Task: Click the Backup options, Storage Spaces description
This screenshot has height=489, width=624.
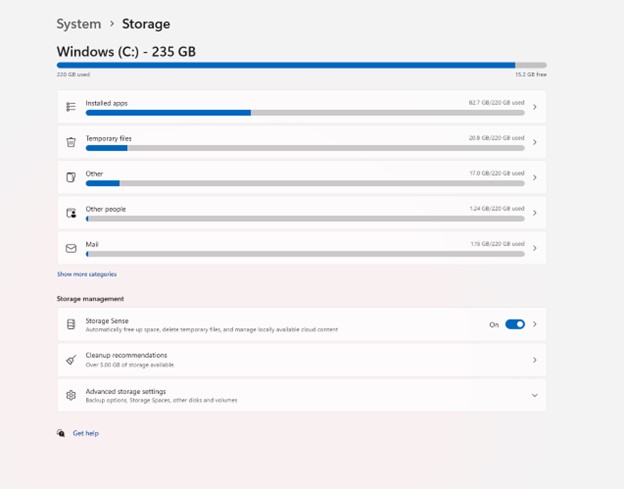Action: tap(161, 400)
